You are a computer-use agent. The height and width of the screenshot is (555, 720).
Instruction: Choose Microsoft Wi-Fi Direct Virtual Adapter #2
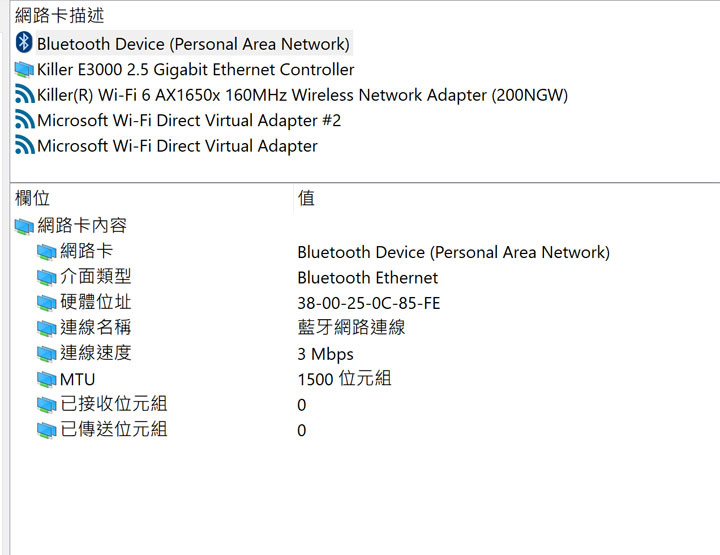pos(189,121)
